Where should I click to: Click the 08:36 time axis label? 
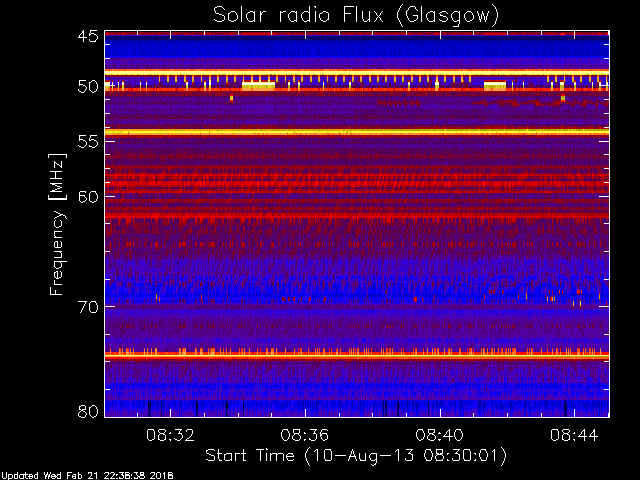click(x=304, y=435)
